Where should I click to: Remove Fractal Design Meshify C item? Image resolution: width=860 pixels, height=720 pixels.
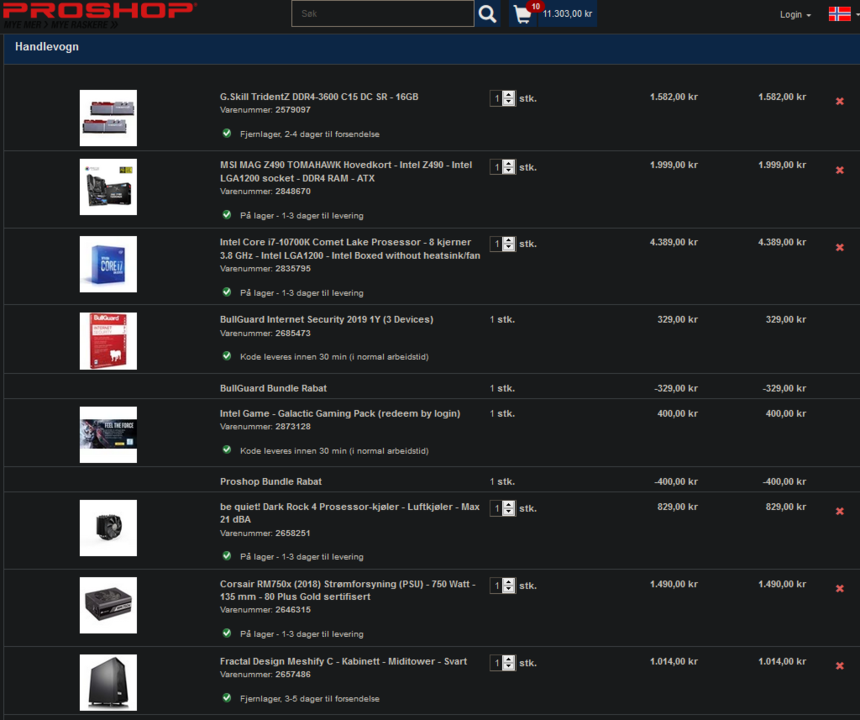point(839,666)
